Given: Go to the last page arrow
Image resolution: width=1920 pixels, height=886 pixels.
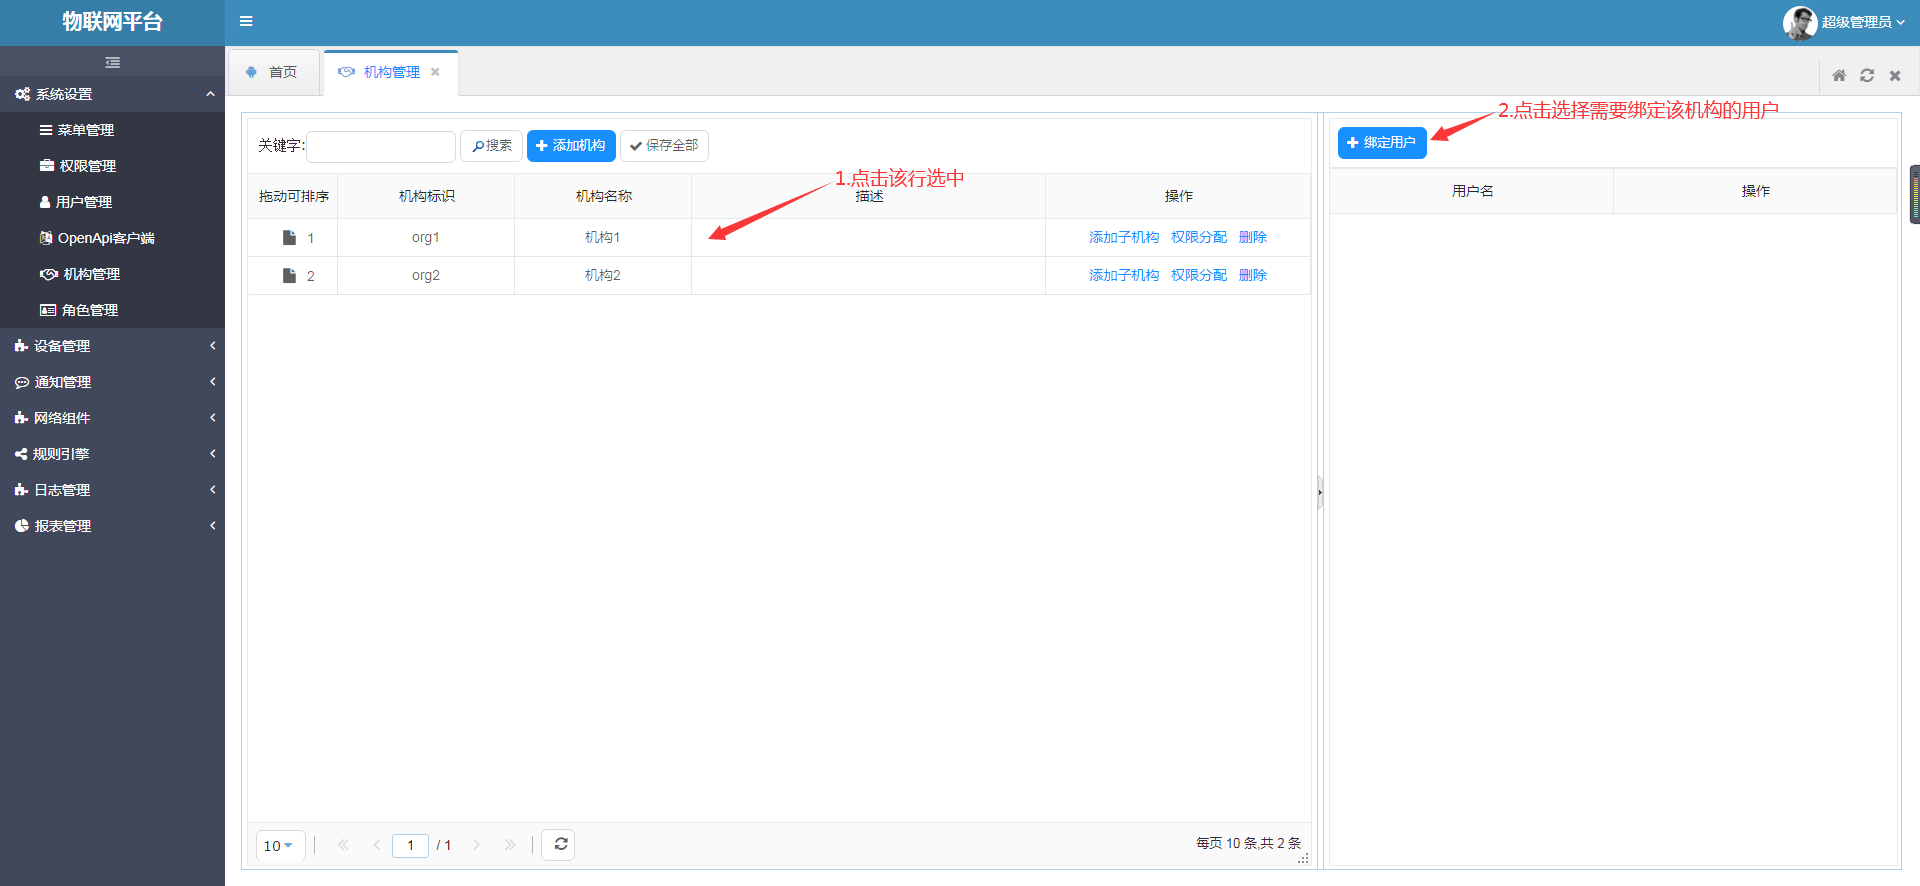Looking at the screenshot, I should pos(510,845).
